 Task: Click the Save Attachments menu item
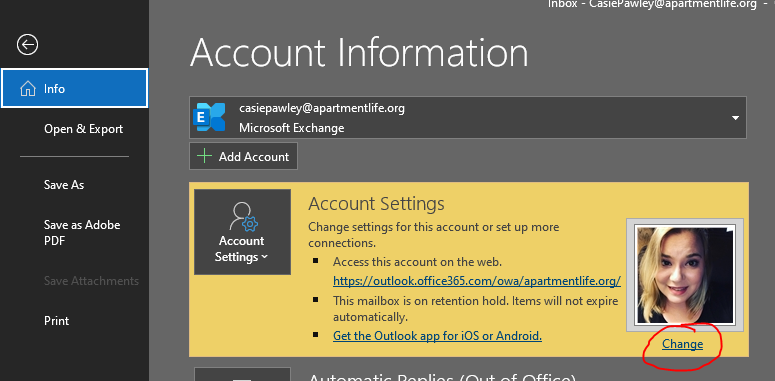(91, 281)
